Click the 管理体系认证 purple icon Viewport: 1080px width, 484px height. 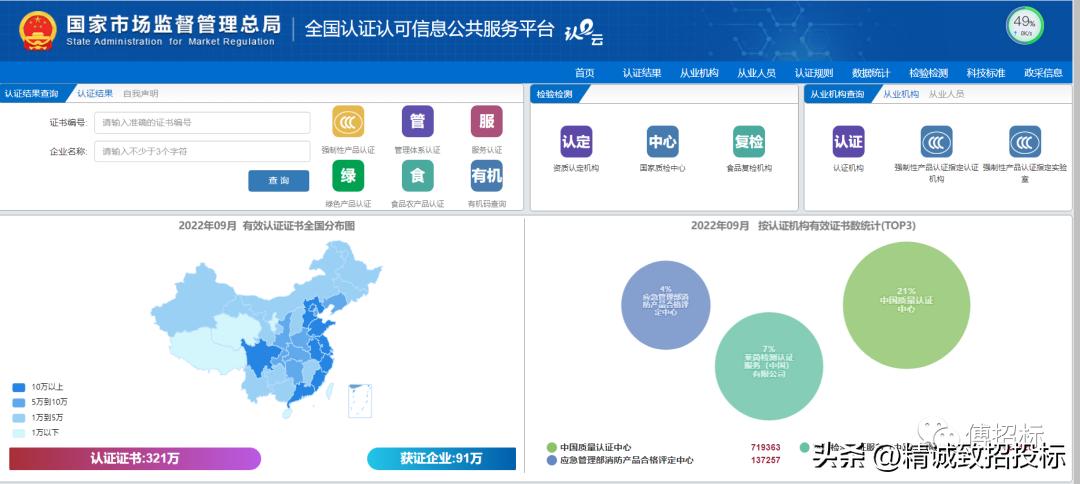click(417, 122)
